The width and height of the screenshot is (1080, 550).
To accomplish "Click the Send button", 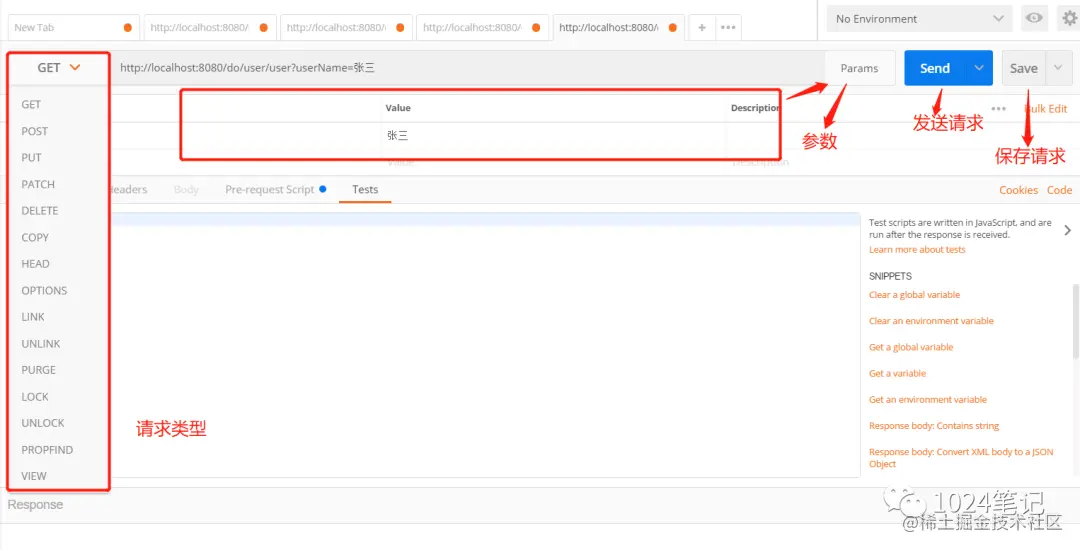I will tap(935, 68).
